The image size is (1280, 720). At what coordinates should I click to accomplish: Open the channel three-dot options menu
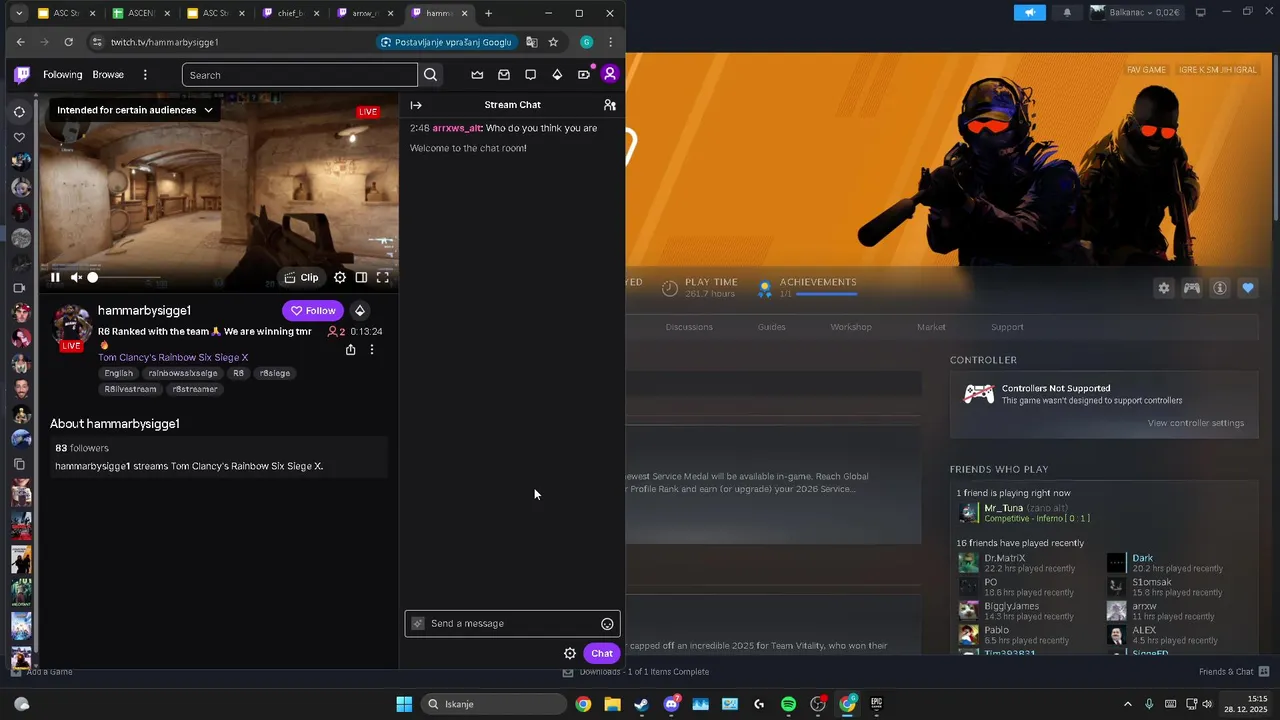point(372,350)
